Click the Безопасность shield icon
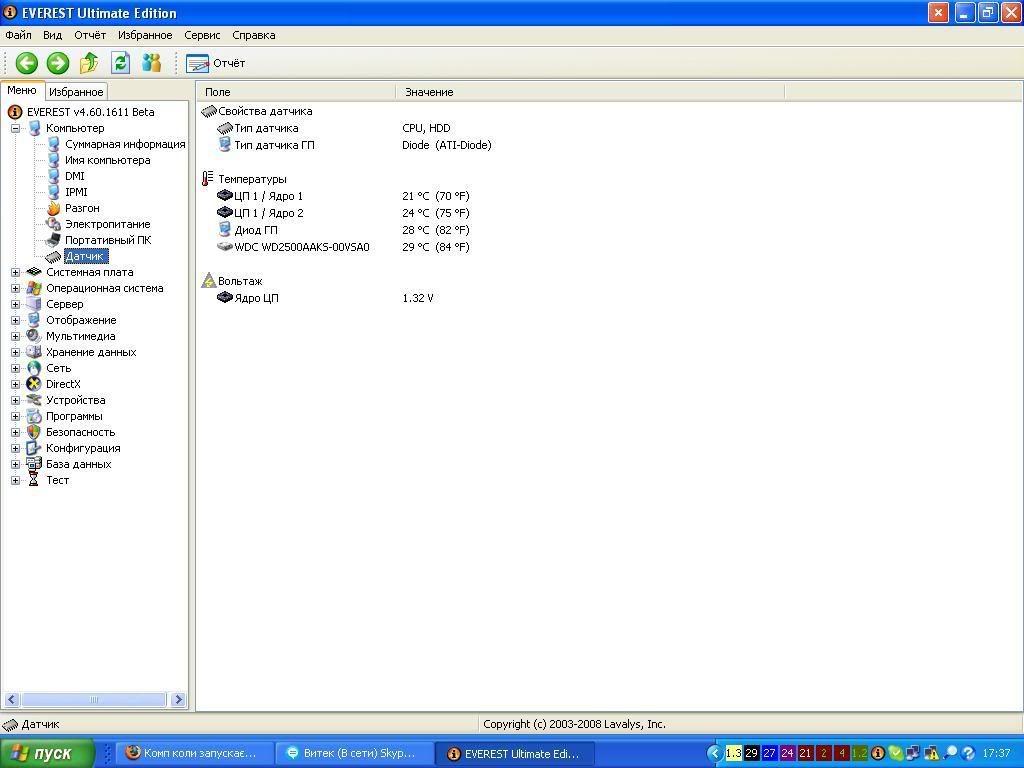This screenshot has width=1024, height=768. click(x=34, y=432)
